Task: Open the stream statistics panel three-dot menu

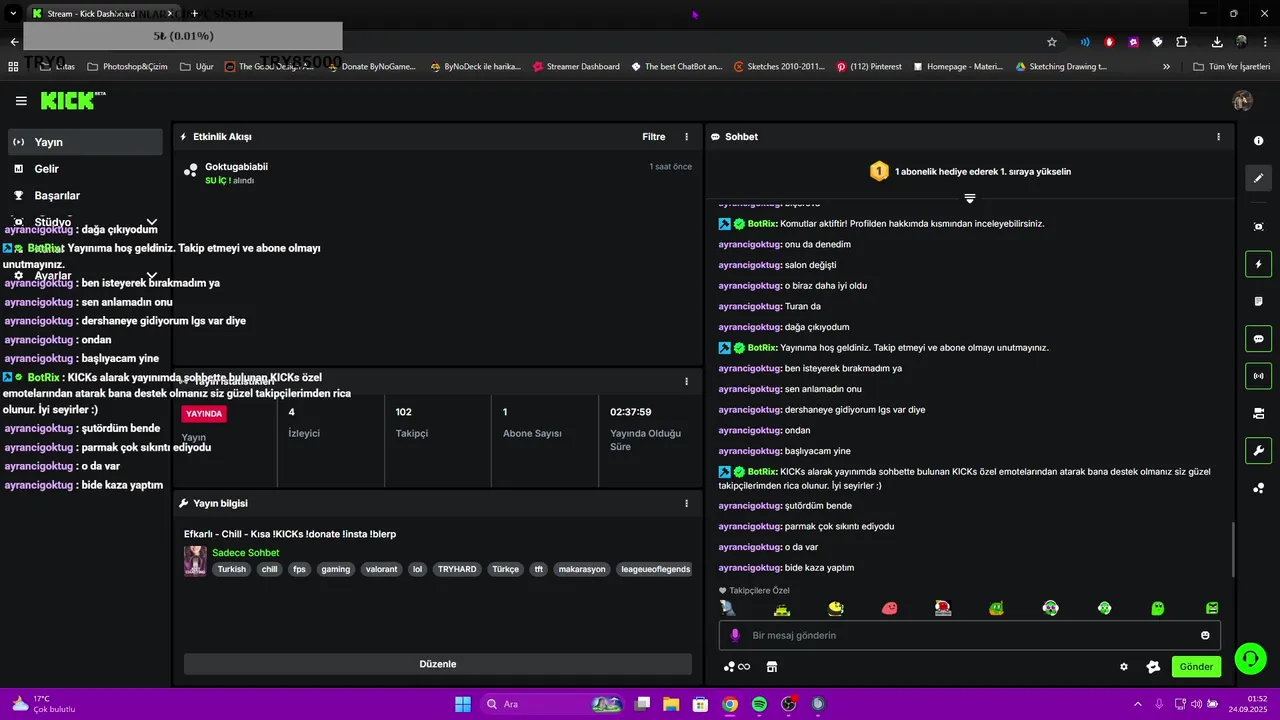Action: 686,381
